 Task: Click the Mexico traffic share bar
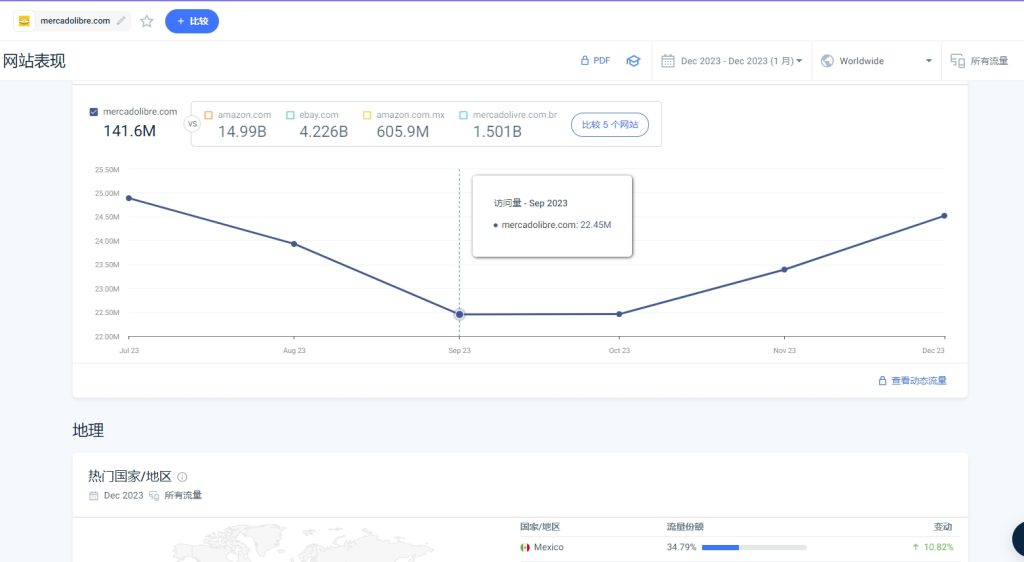(x=754, y=548)
